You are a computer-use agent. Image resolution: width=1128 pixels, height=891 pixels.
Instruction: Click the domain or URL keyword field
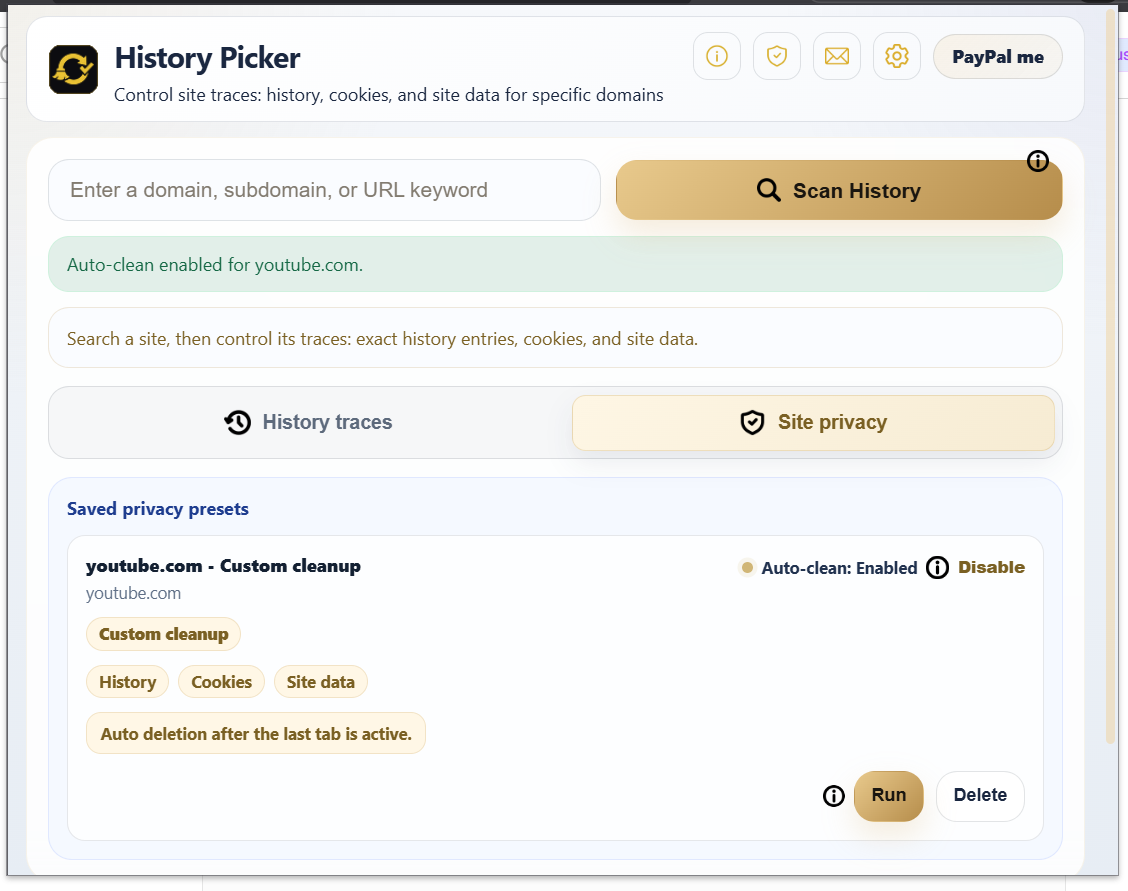(324, 190)
